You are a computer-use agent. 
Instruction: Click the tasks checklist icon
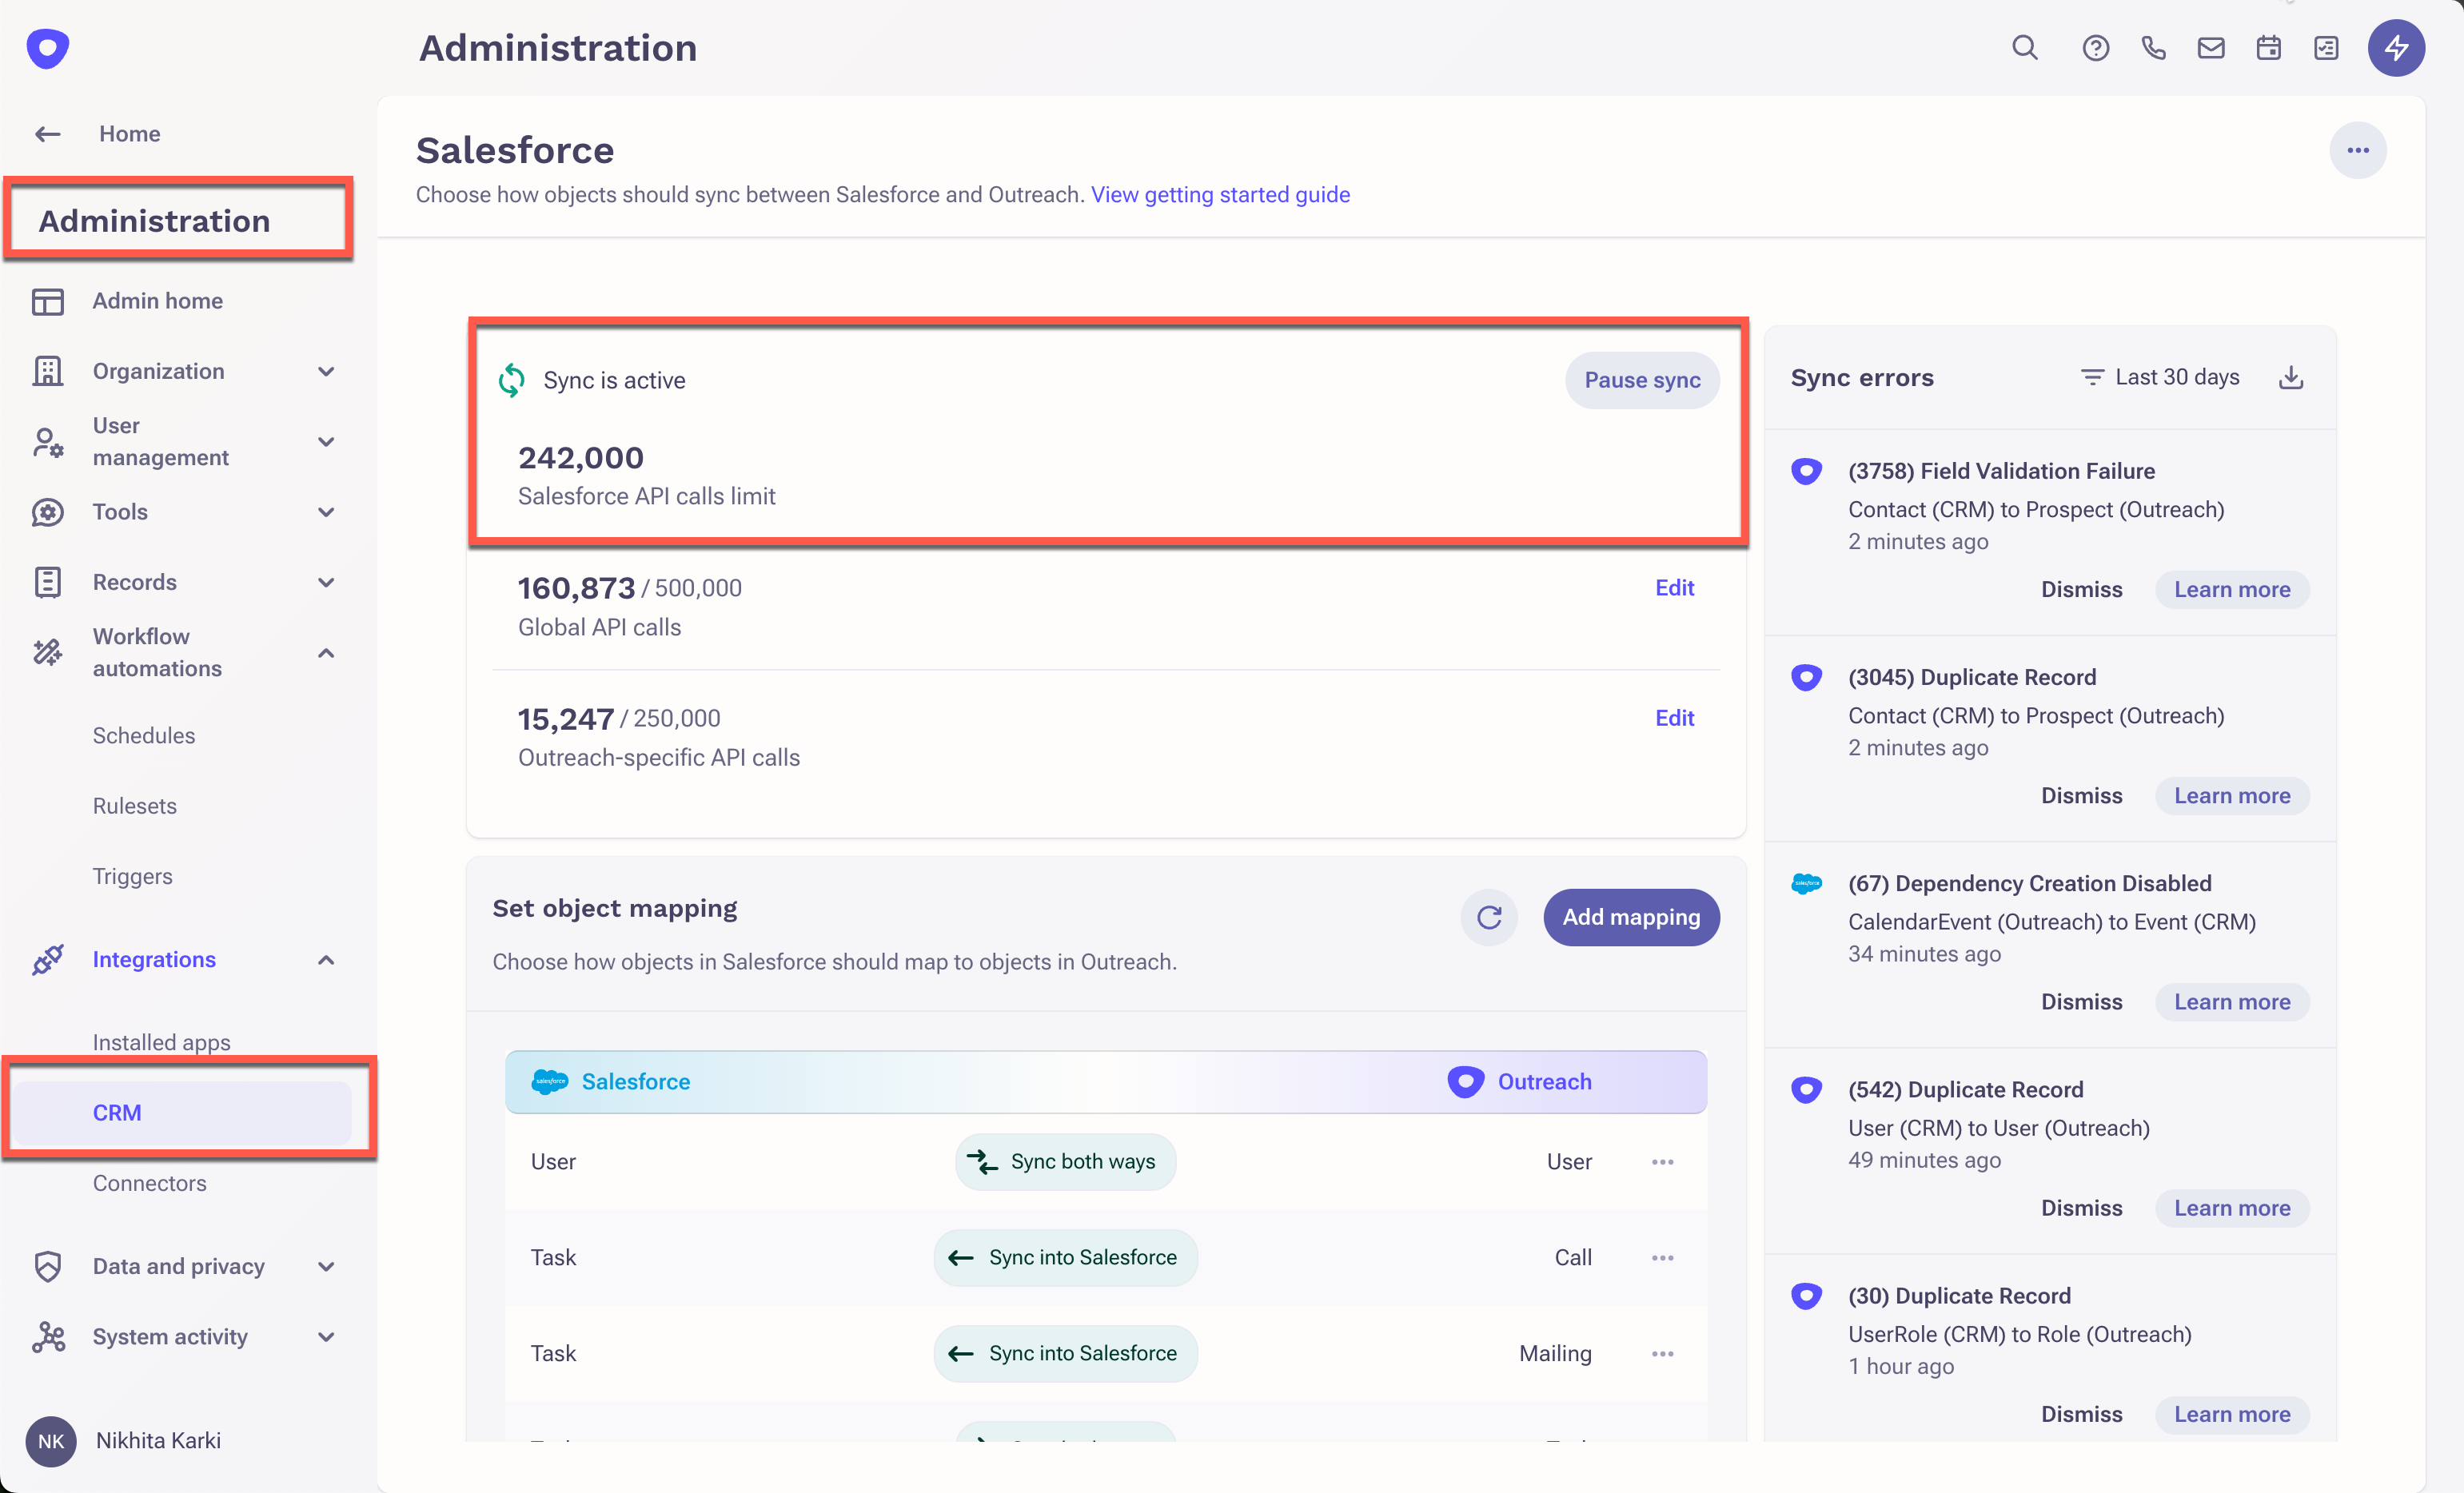point(2326,48)
